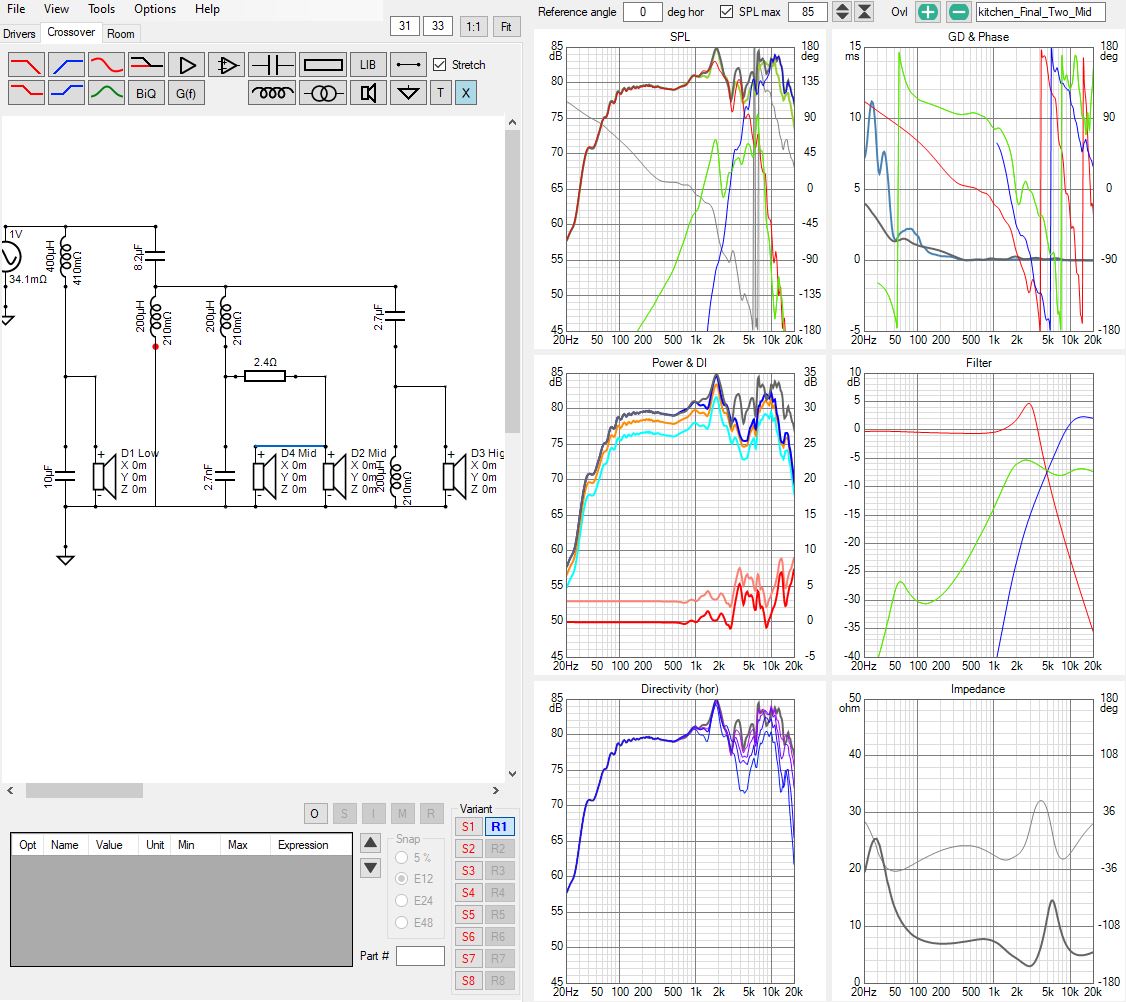The height and width of the screenshot is (1002, 1126).
Task: Uncheck the SPL max checkbox
Action: point(726,11)
